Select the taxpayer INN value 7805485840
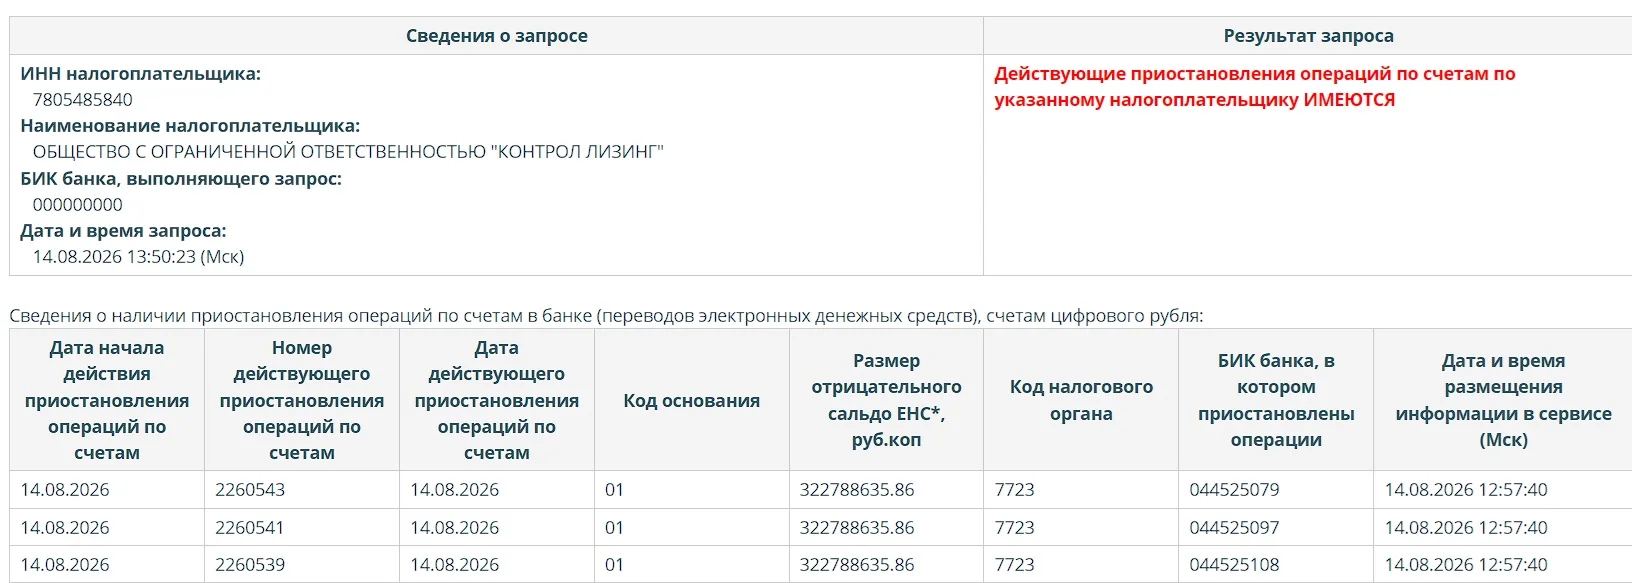The image size is (1639, 583). pos(82,100)
